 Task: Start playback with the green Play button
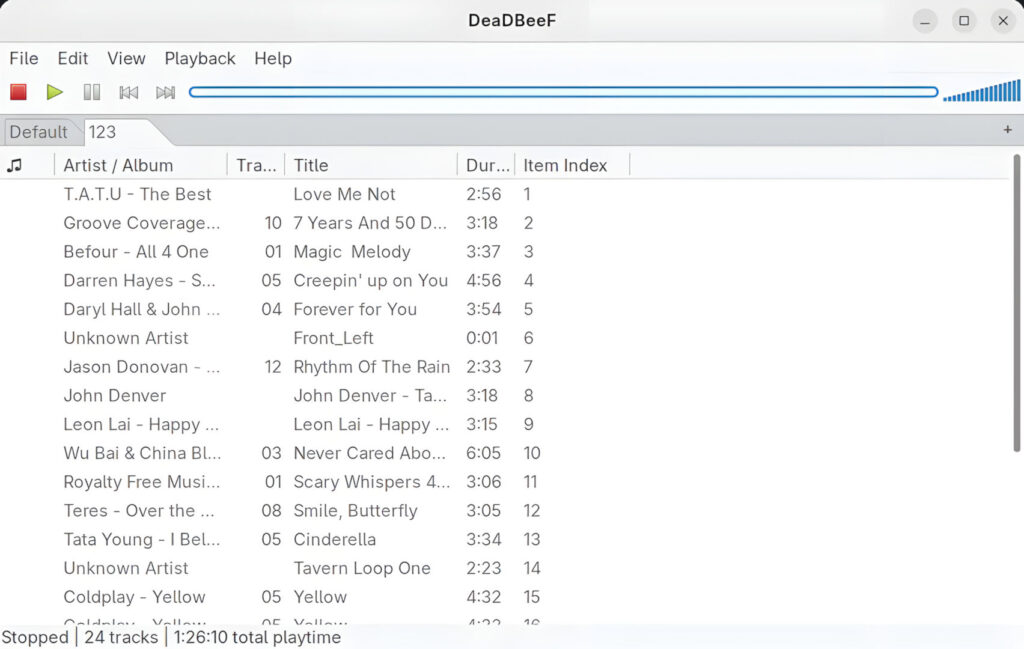(55, 92)
